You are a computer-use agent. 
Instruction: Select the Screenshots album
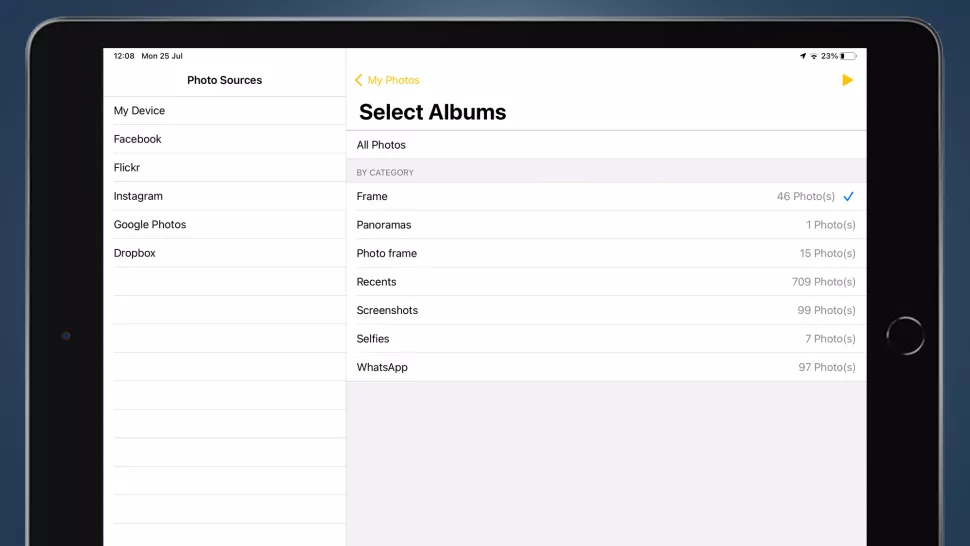tap(606, 310)
